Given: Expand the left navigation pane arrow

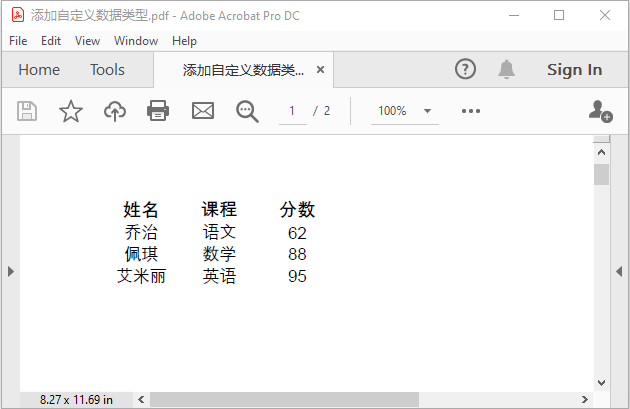Looking at the screenshot, I should pyautogui.click(x=11, y=272).
